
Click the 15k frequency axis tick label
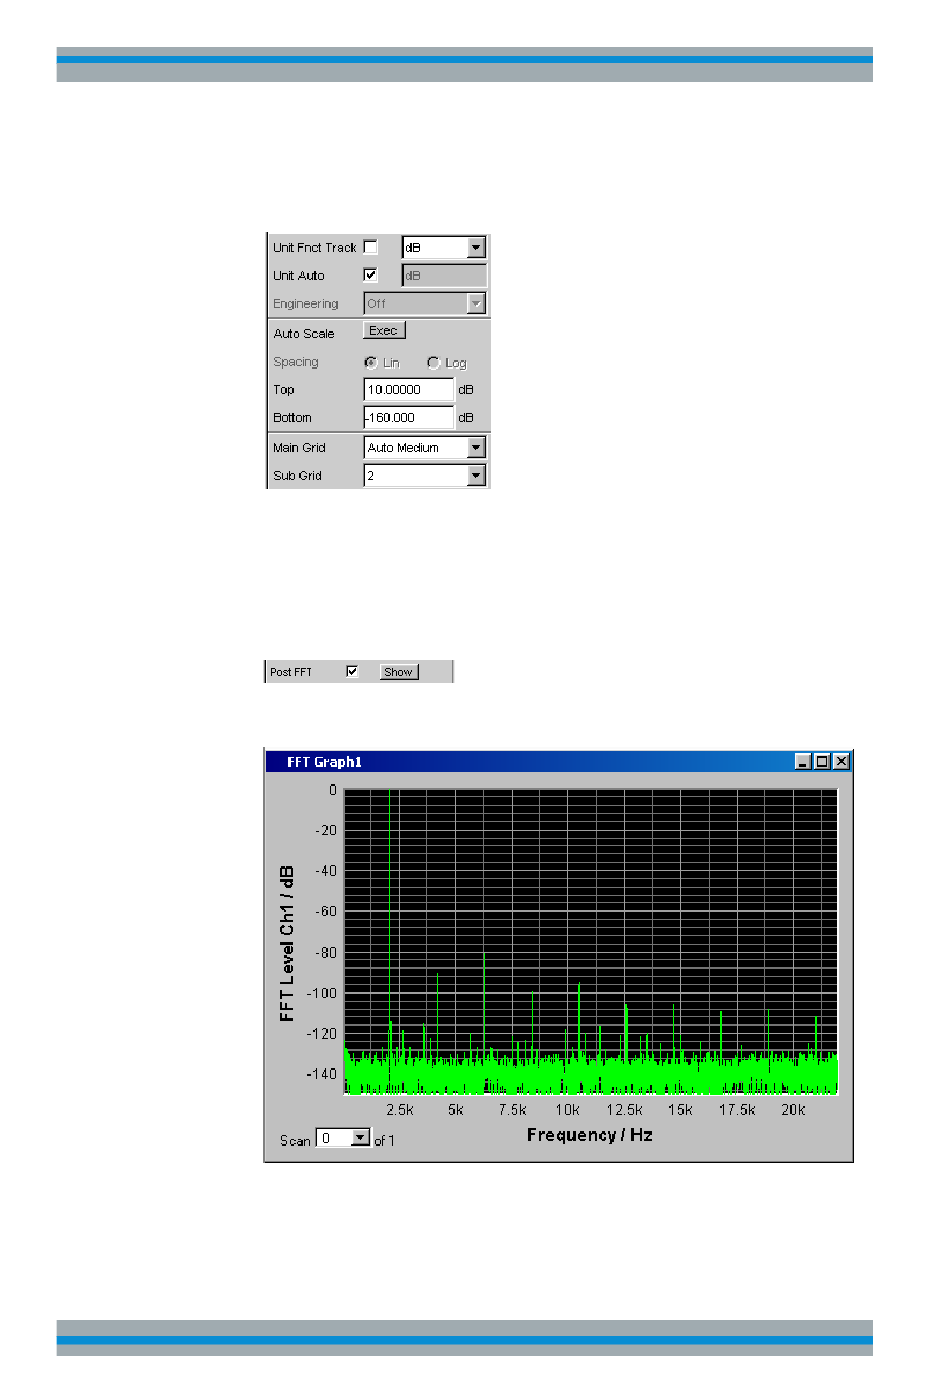(680, 1110)
